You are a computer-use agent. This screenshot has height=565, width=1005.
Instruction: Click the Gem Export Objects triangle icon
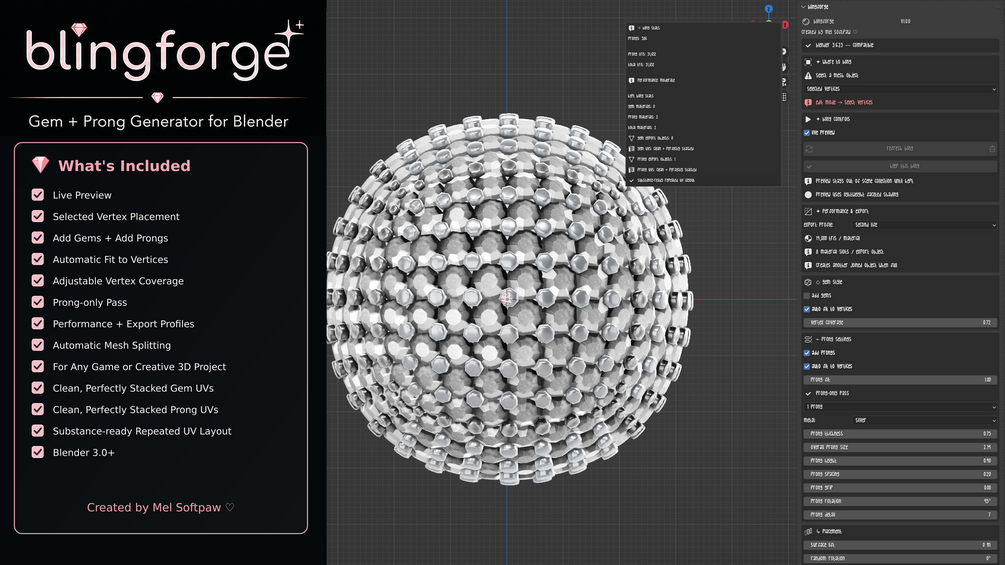(631, 138)
